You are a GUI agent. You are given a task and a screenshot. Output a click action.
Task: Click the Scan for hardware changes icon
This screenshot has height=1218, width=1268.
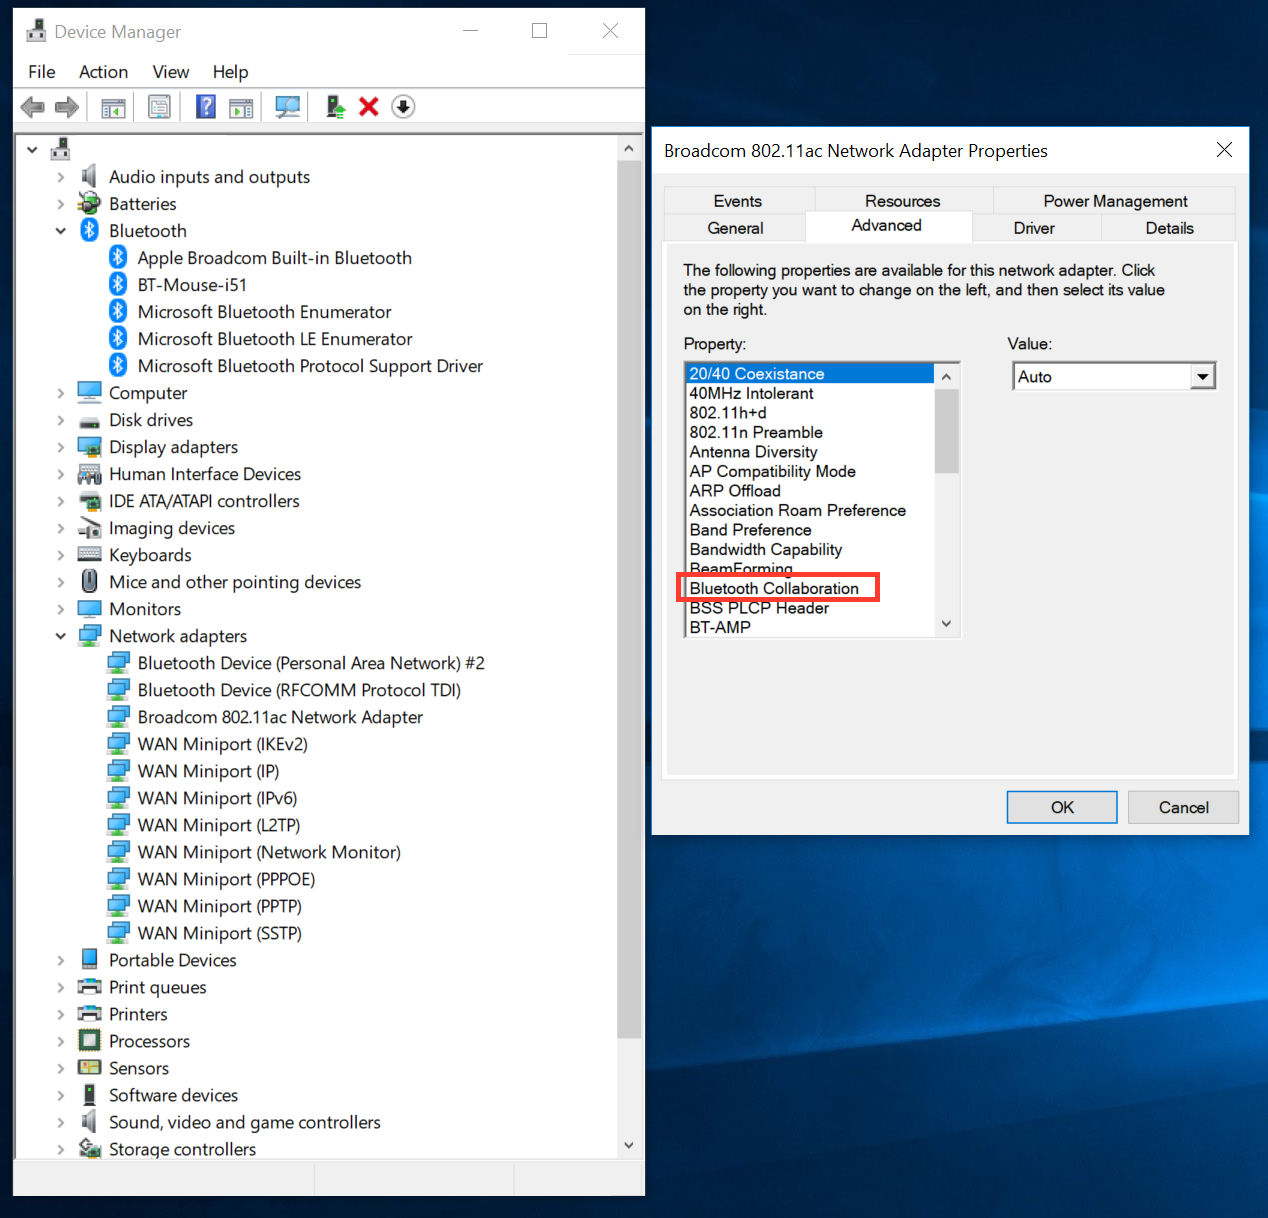[287, 106]
